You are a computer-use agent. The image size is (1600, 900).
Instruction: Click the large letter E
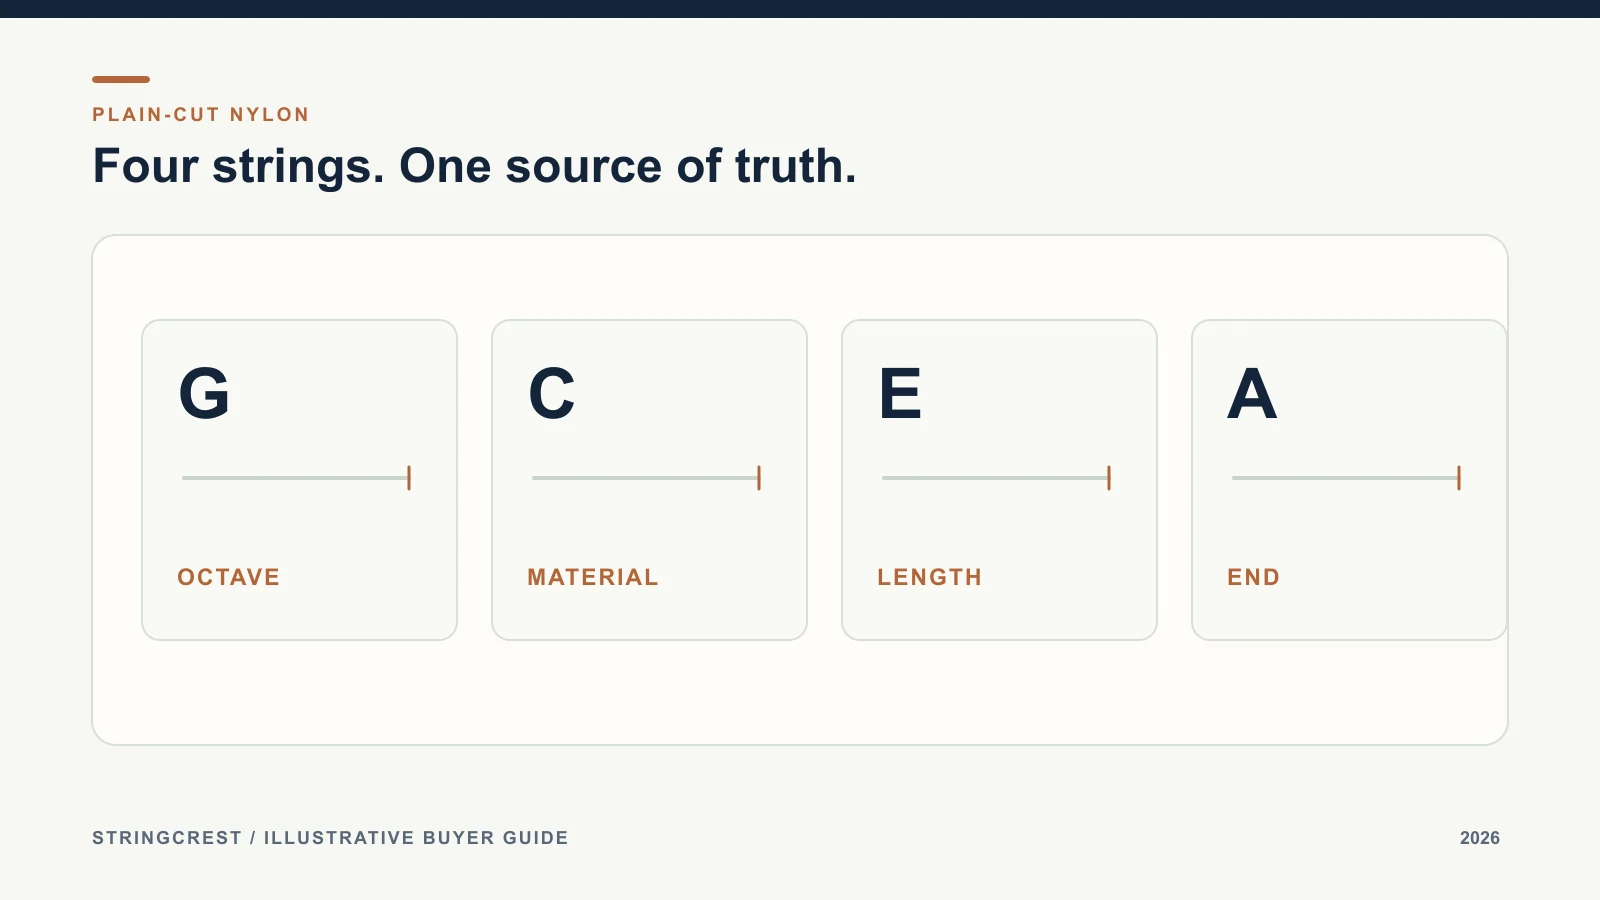click(900, 393)
